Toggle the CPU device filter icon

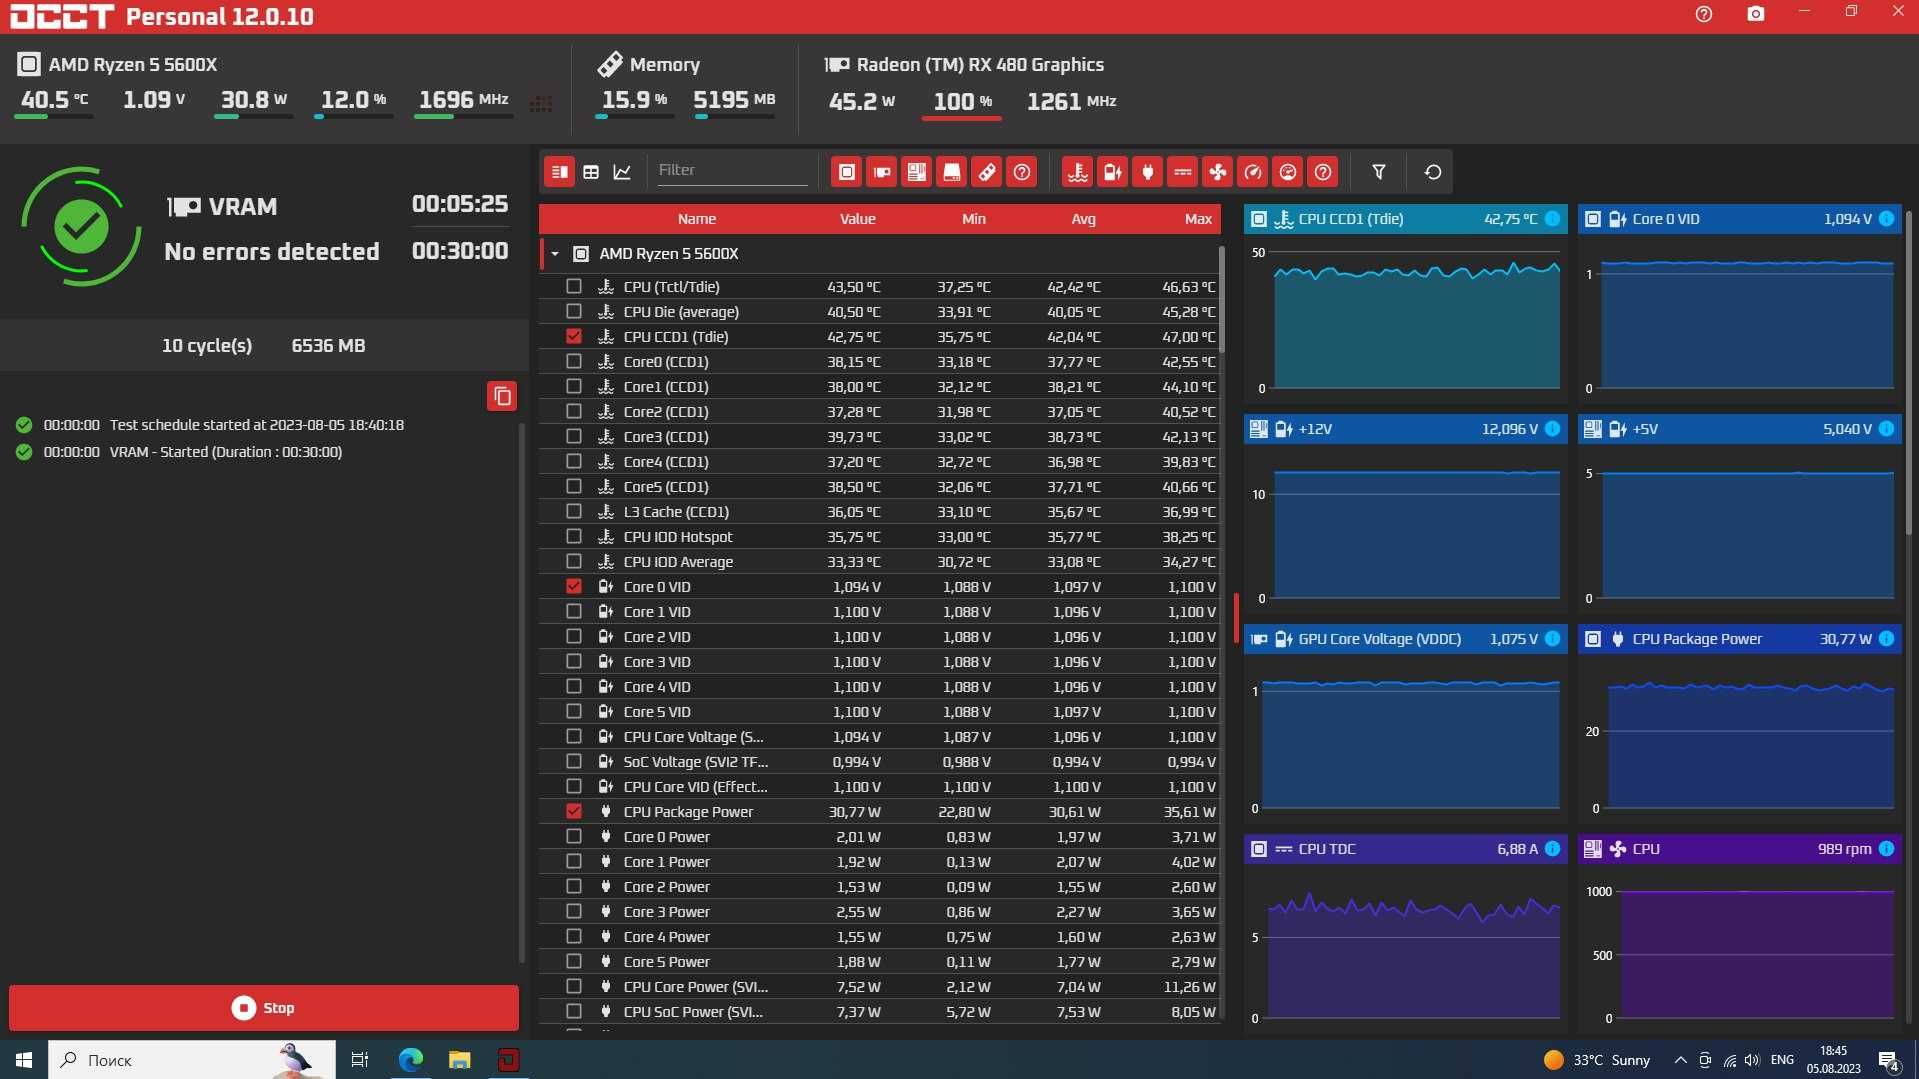847,172
